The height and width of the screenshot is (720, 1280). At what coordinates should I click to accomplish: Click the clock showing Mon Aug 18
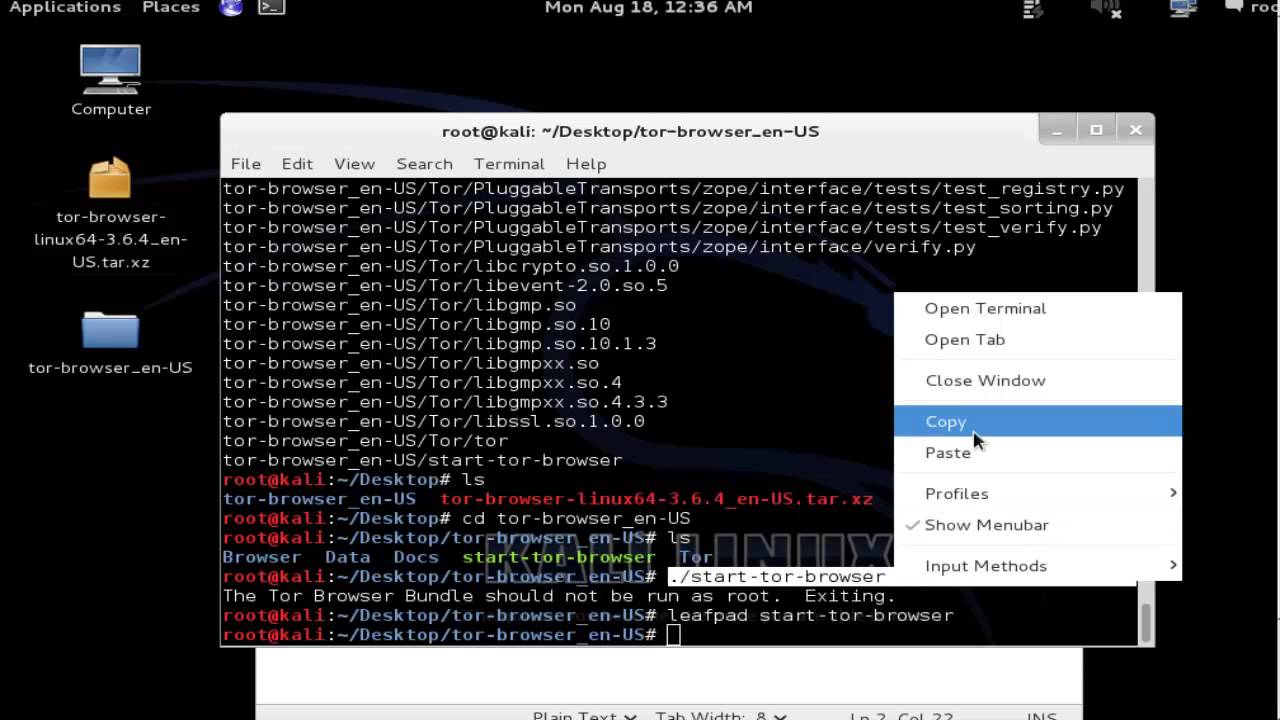point(648,8)
